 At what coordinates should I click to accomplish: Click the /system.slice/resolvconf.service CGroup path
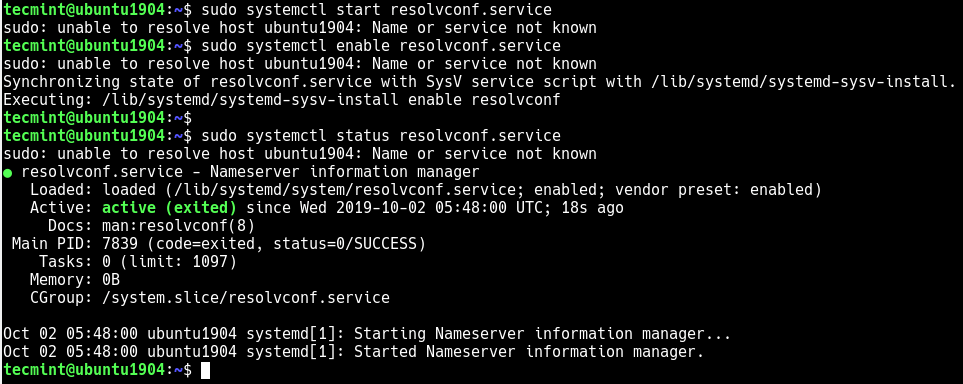point(246,298)
